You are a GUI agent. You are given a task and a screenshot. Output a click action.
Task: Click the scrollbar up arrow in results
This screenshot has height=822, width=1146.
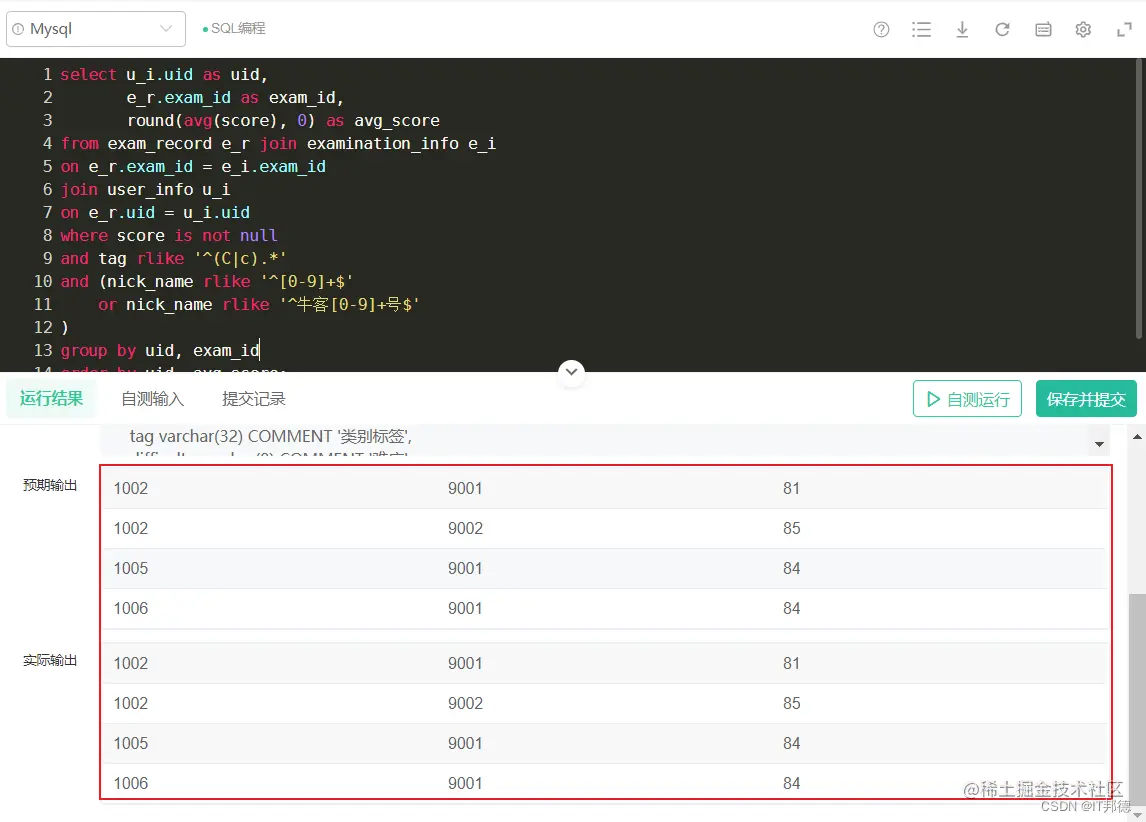[x=1137, y=436]
